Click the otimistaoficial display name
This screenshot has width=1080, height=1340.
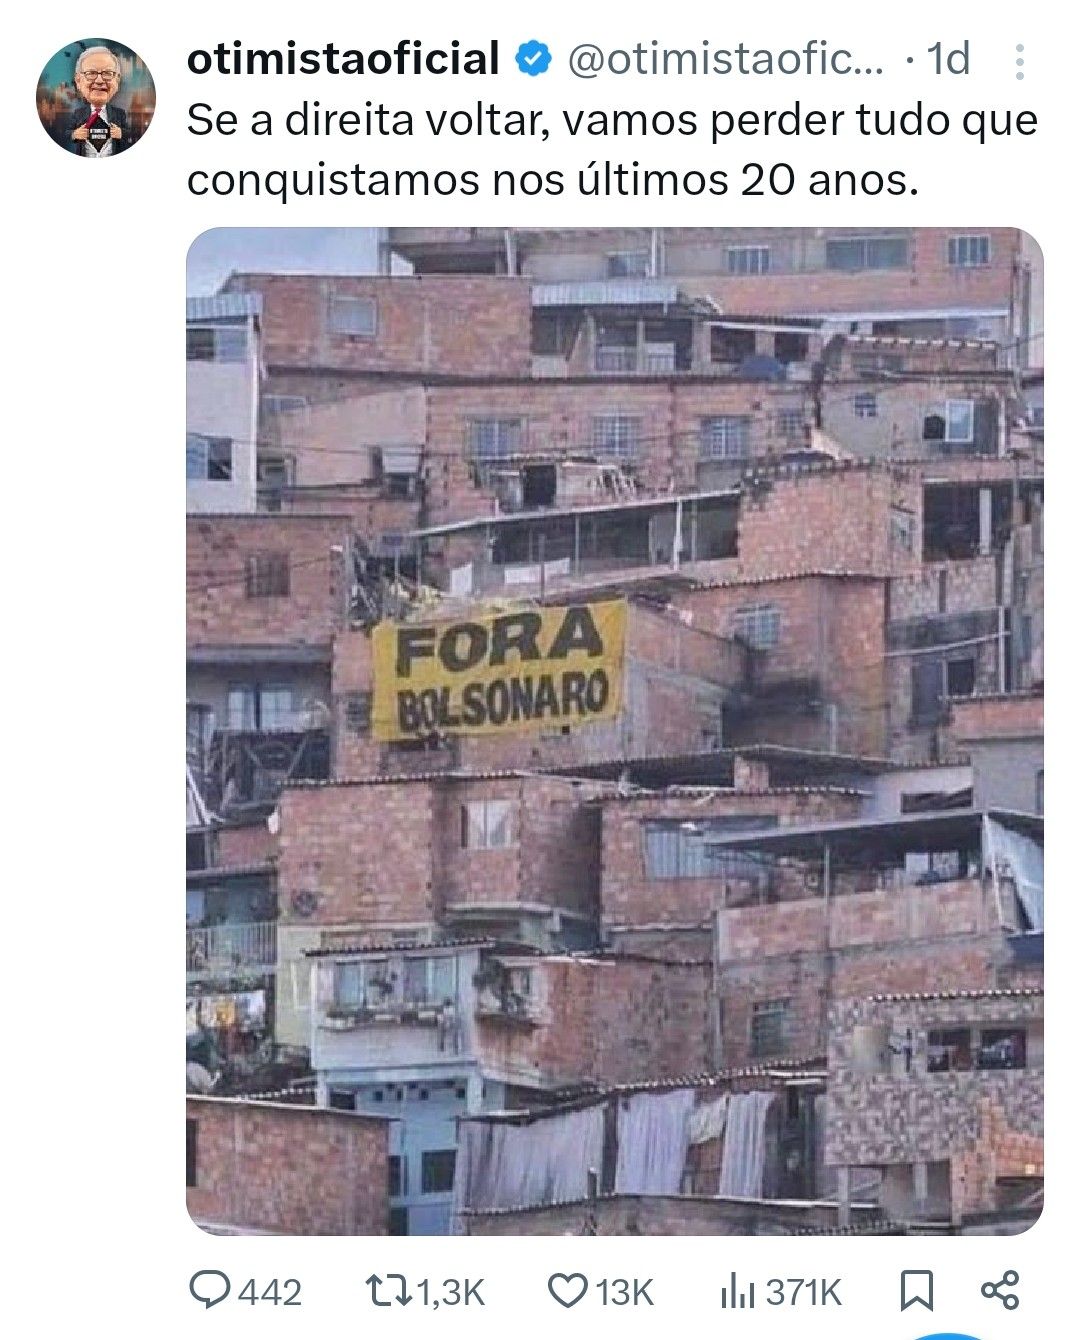point(343,60)
